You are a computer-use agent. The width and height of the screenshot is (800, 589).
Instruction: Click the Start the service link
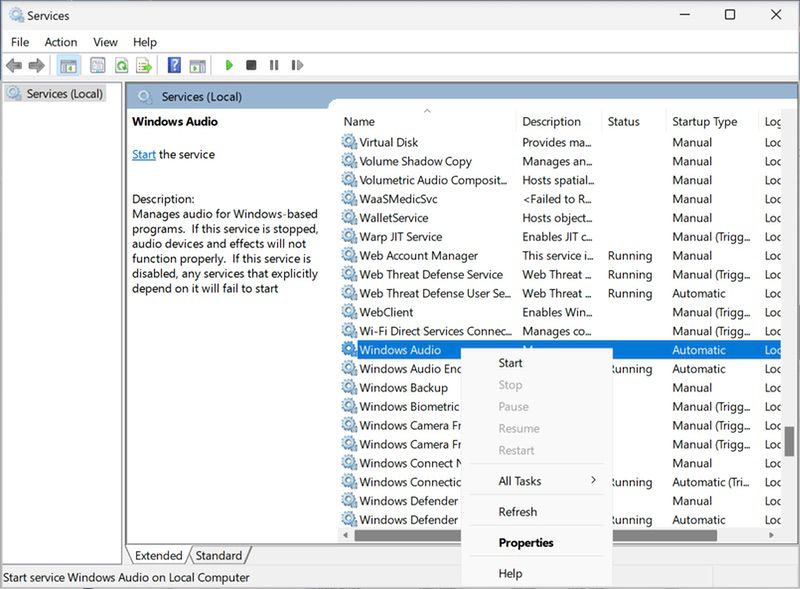click(x=144, y=154)
